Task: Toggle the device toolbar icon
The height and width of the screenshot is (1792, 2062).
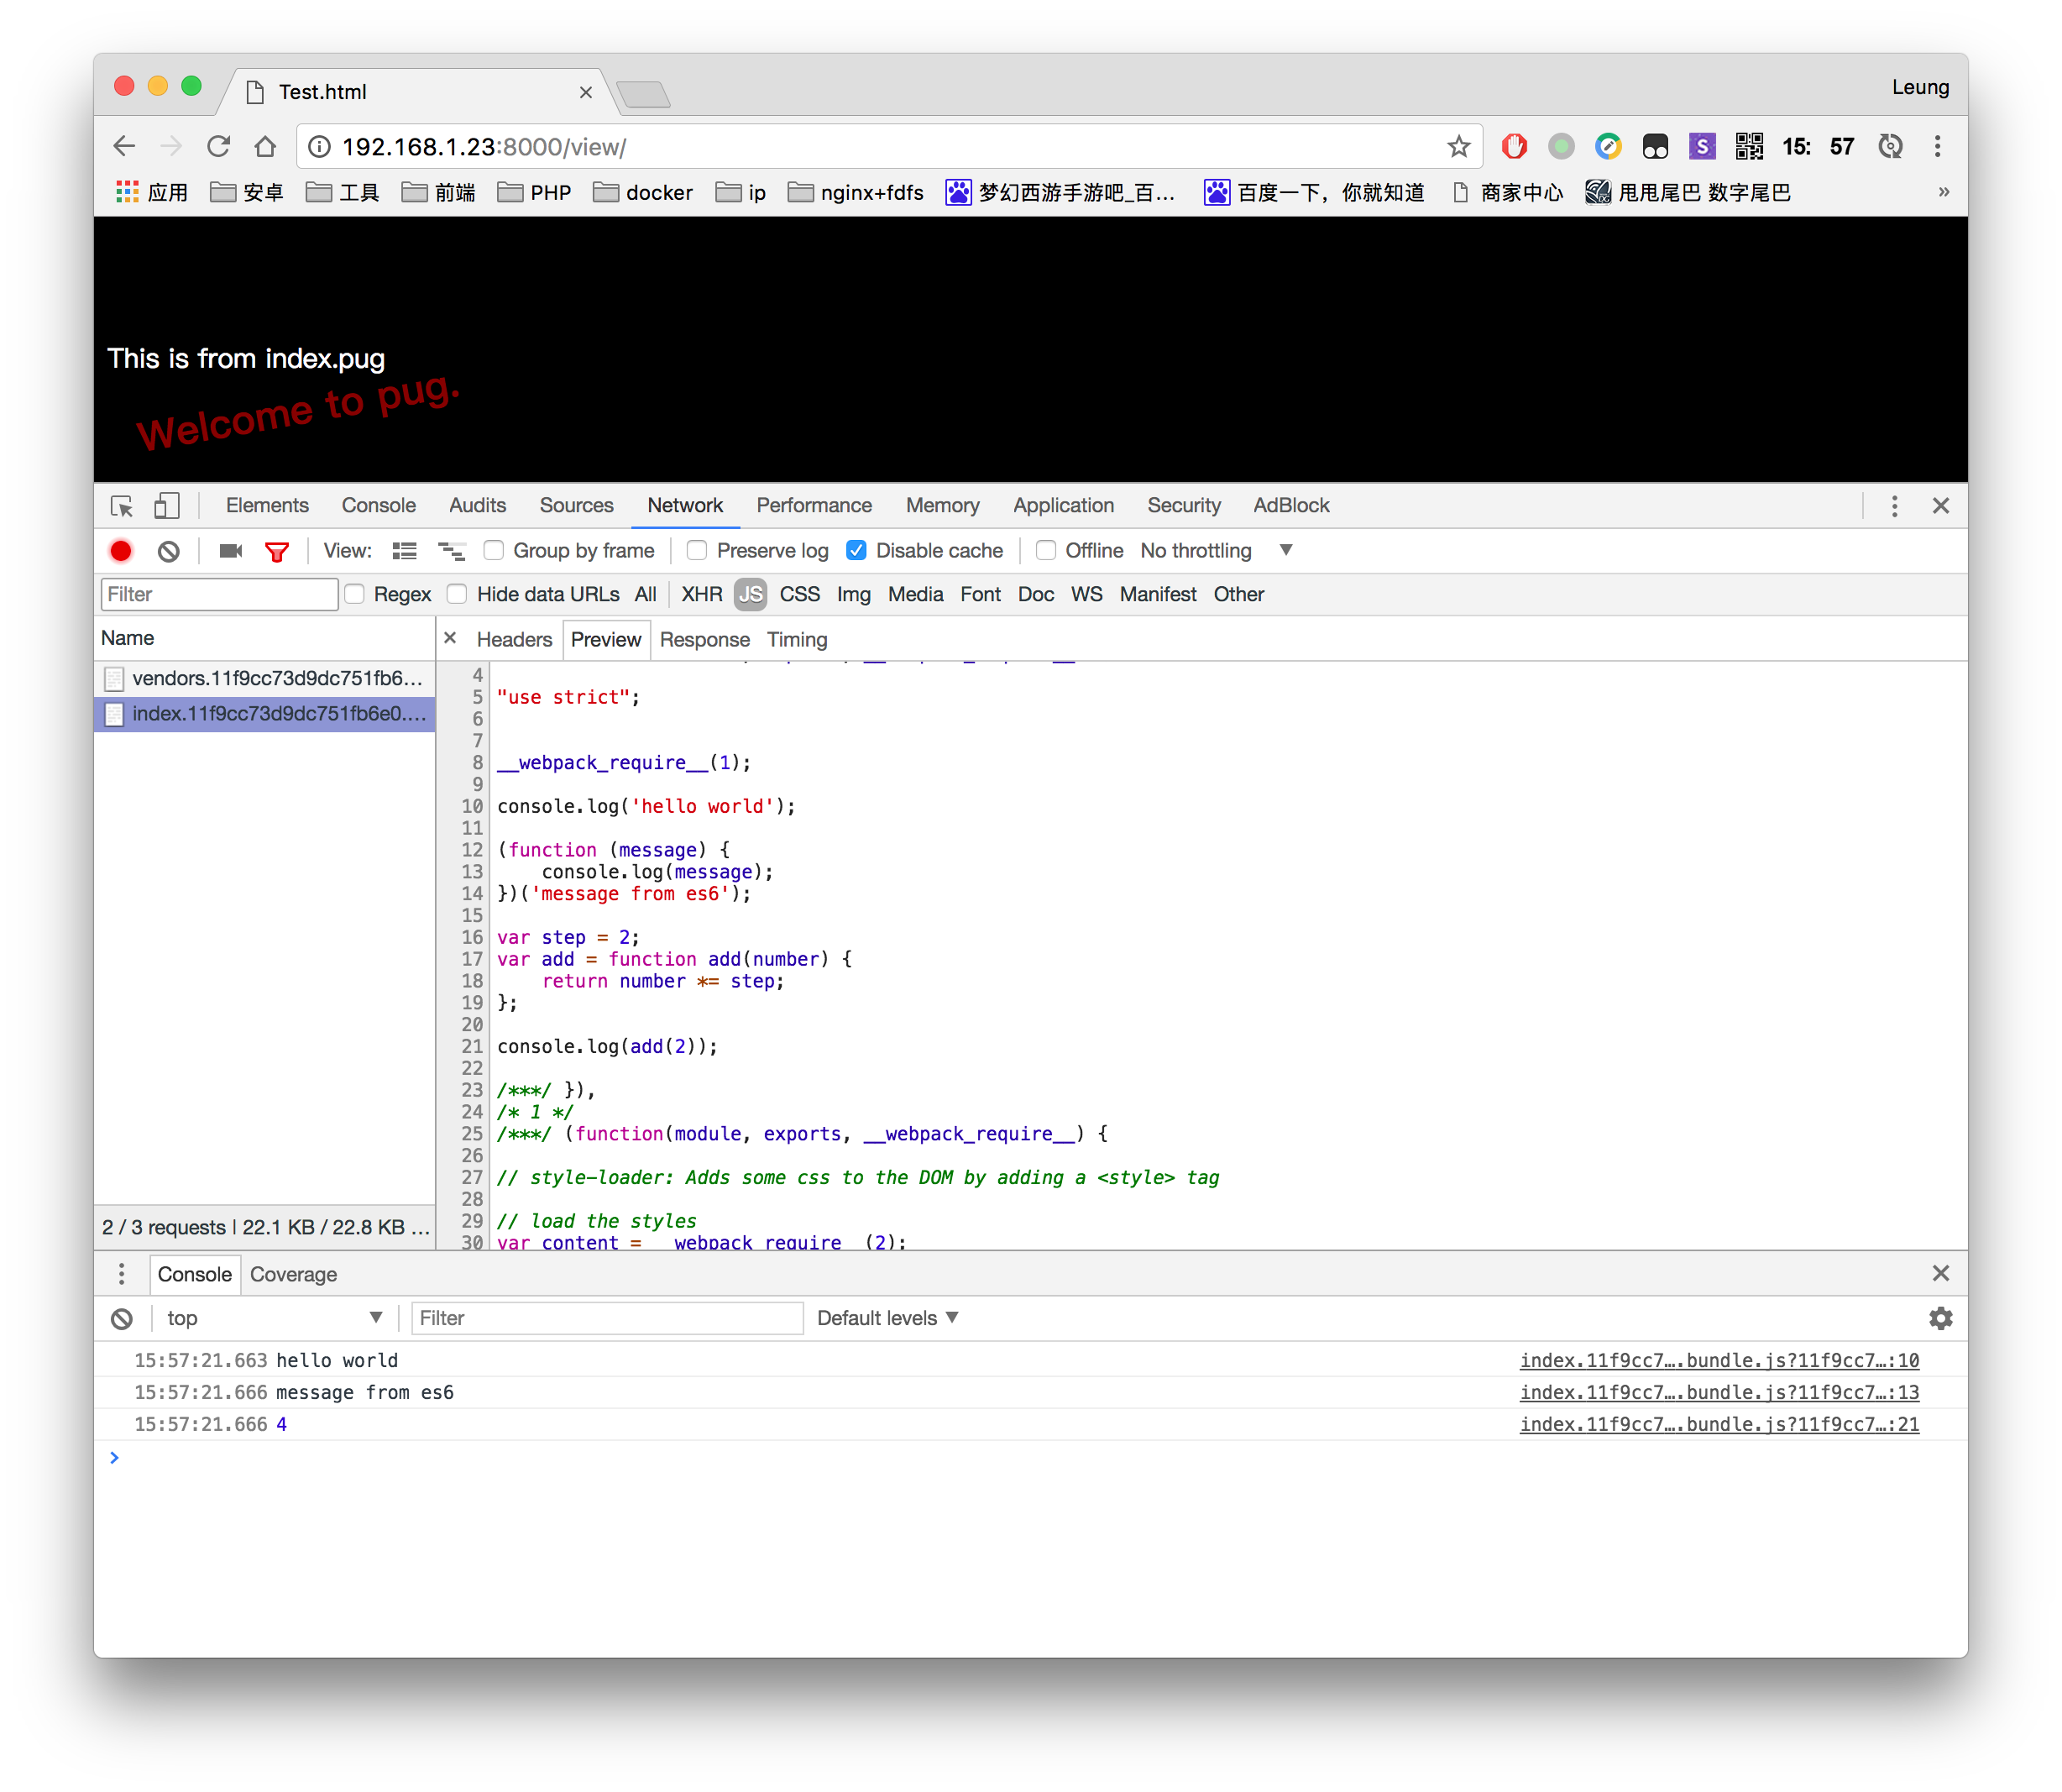Action: click(167, 506)
